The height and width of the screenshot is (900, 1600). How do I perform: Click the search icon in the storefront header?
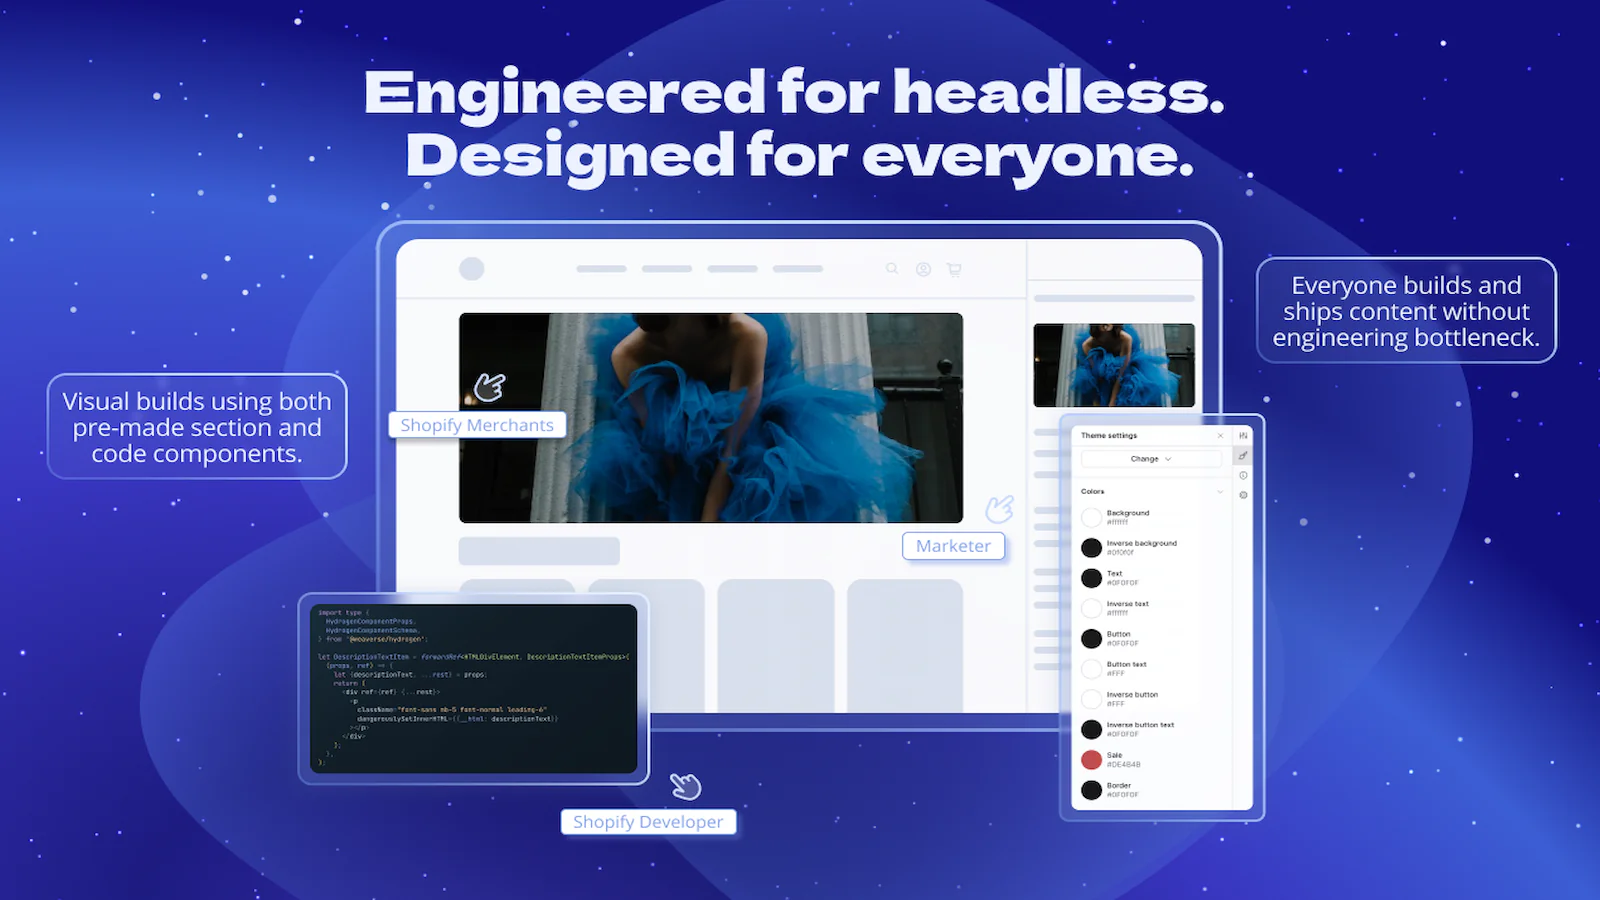[891, 268]
